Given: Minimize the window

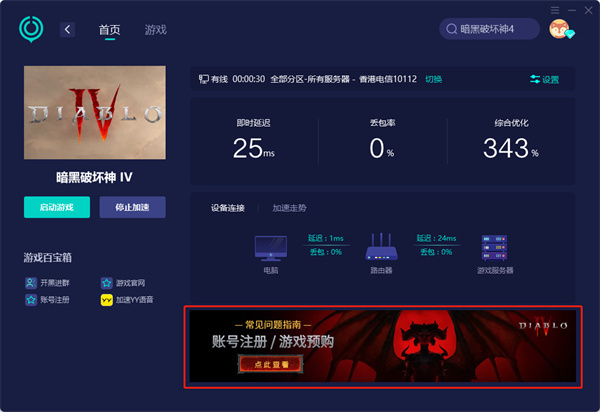Looking at the screenshot, I should [x=572, y=10].
